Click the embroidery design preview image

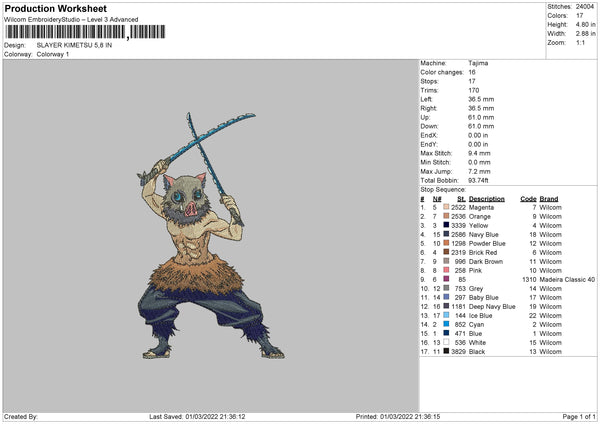[x=211, y=236]
